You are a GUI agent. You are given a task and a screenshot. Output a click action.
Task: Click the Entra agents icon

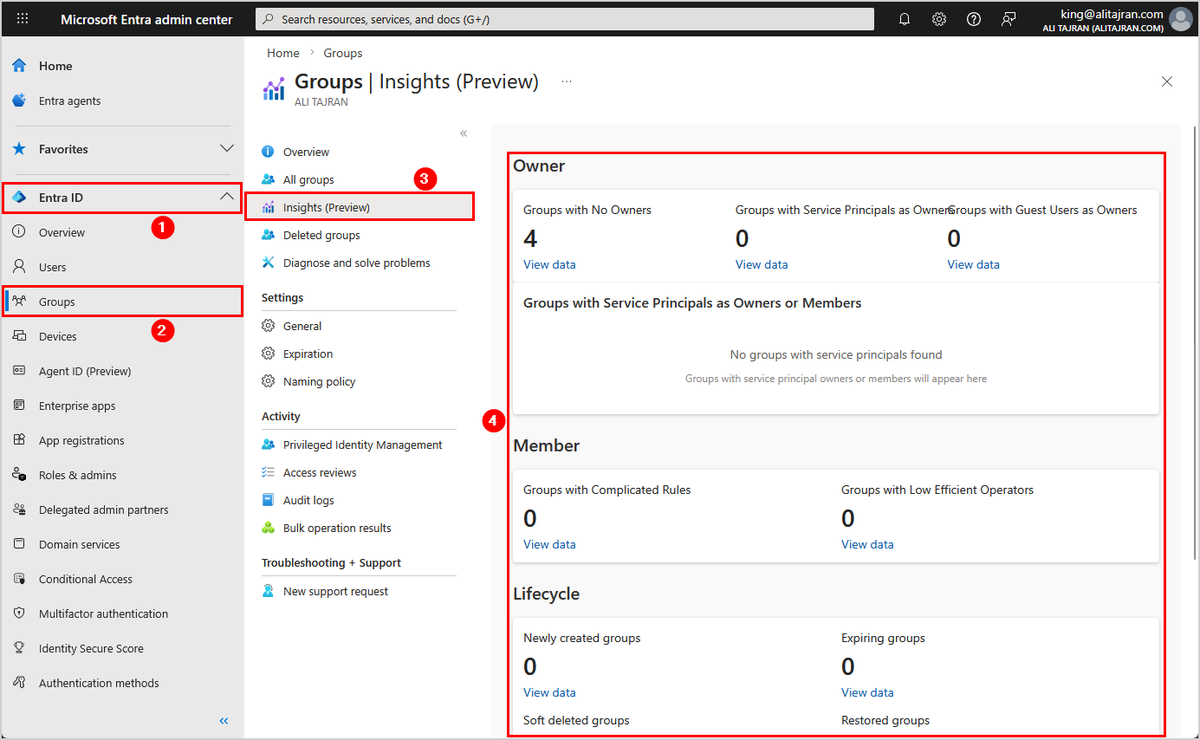(19, 101)
